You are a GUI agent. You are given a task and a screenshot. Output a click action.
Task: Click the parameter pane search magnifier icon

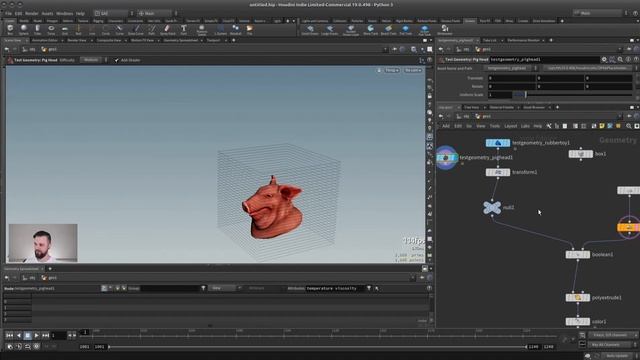pos(620,60)
